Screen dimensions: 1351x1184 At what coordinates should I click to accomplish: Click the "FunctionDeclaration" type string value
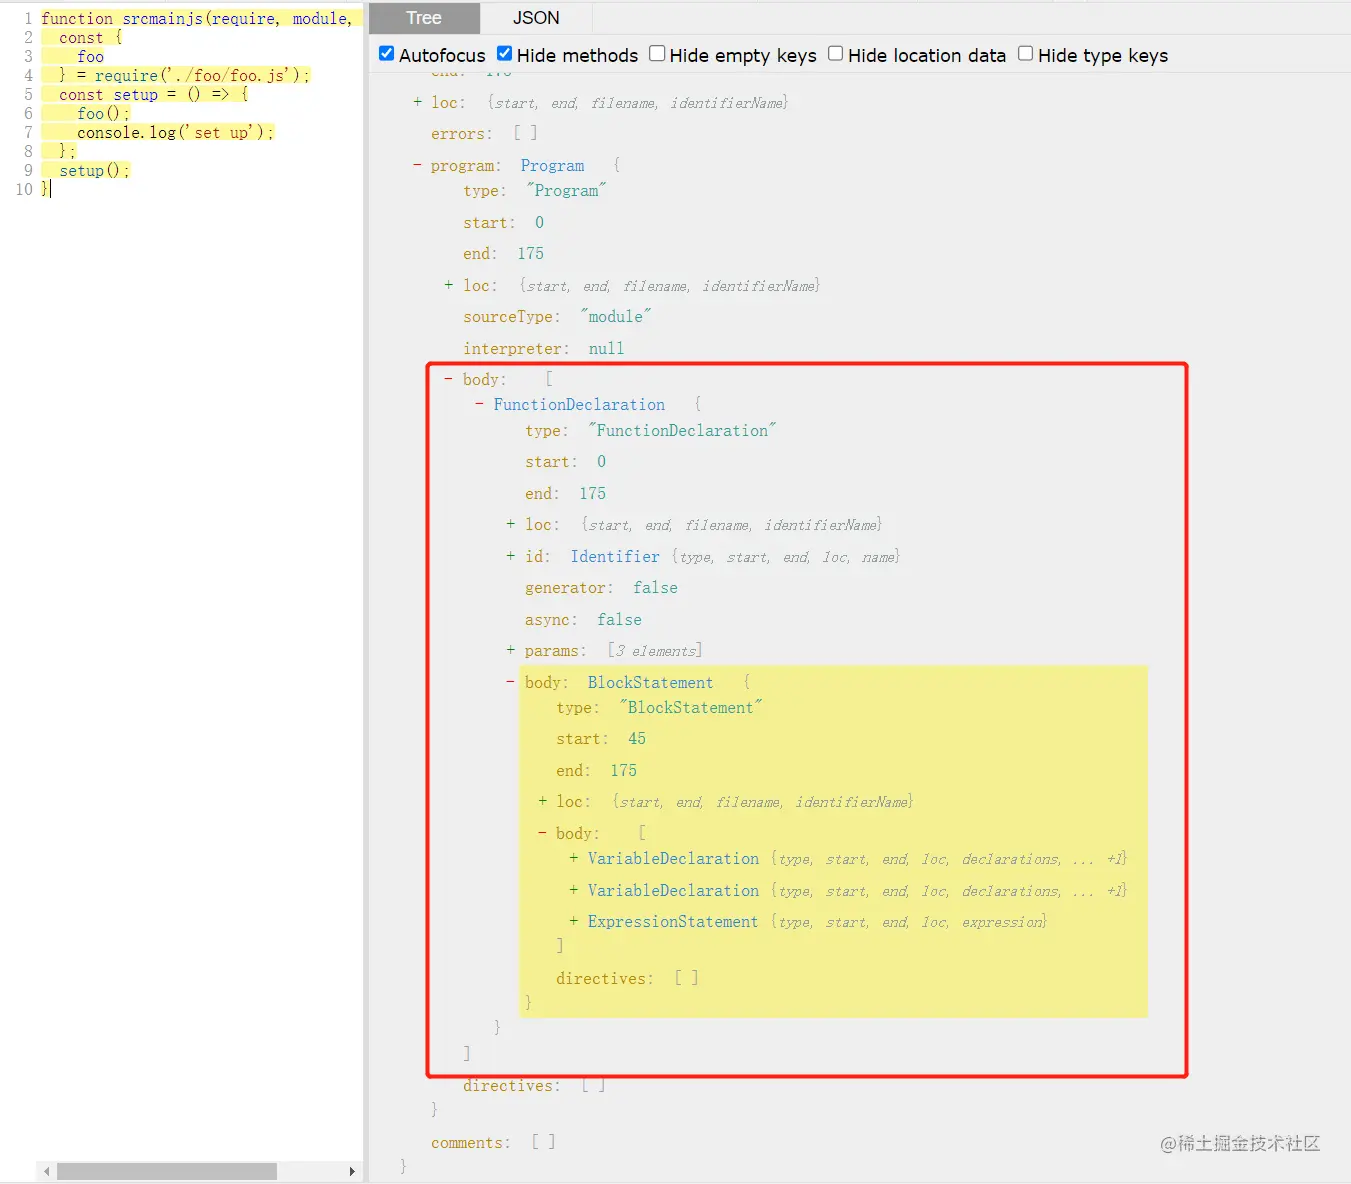pos(682,430)
